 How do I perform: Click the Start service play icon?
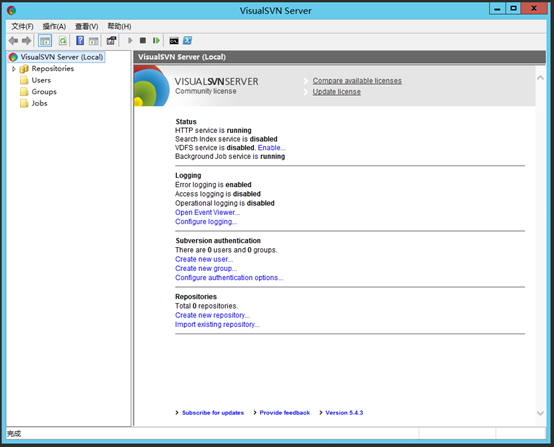pos(130,41)
